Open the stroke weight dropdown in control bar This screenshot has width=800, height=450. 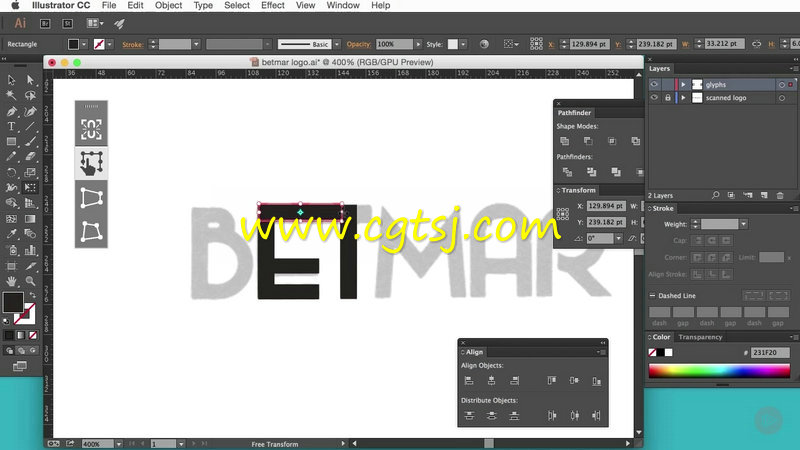(x=196, y=44)
